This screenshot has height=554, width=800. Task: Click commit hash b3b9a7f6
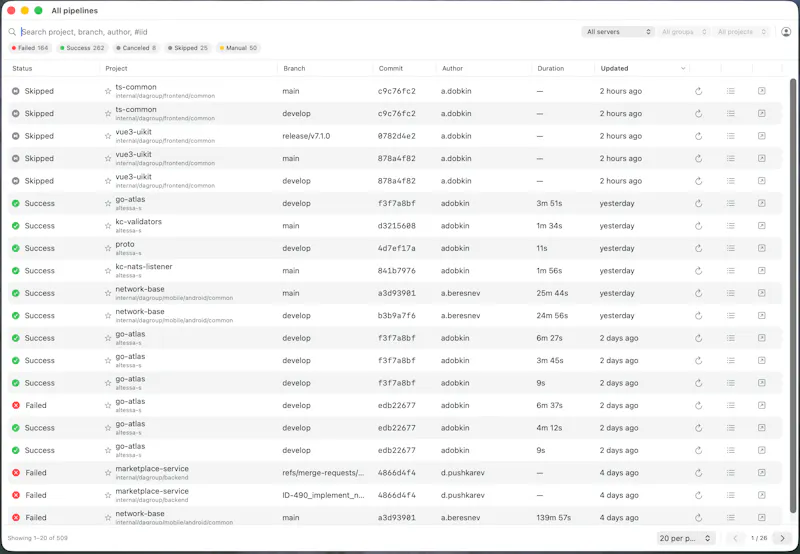tap(396, 316)
